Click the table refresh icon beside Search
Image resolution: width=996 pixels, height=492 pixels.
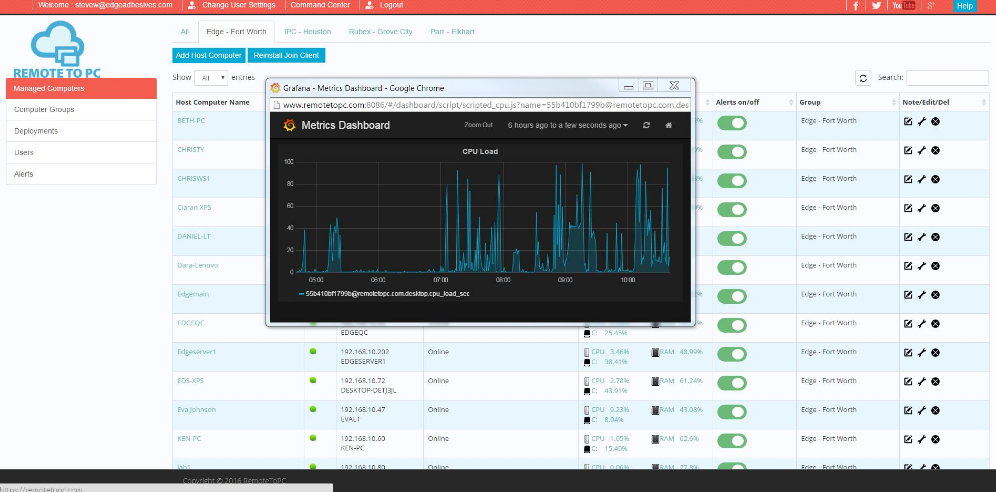click(864, 78)
